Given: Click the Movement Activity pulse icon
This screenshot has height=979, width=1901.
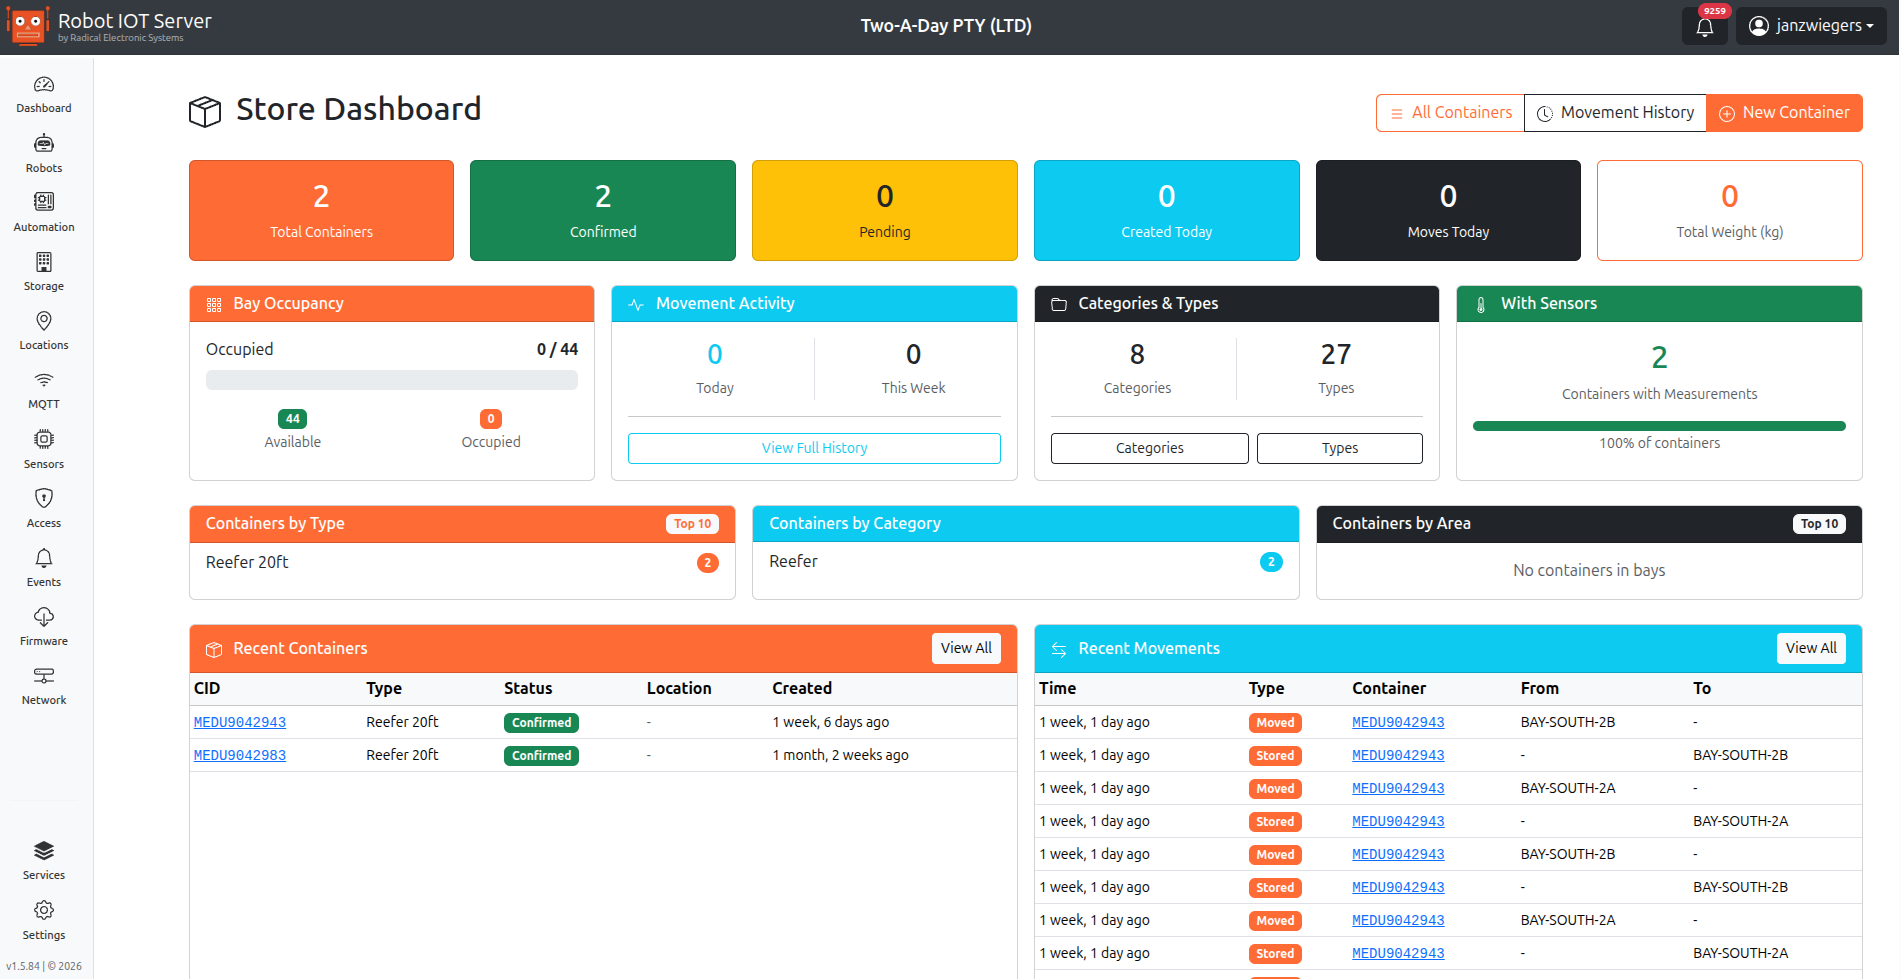Looking at the screenshot, I should click(636, 305).
